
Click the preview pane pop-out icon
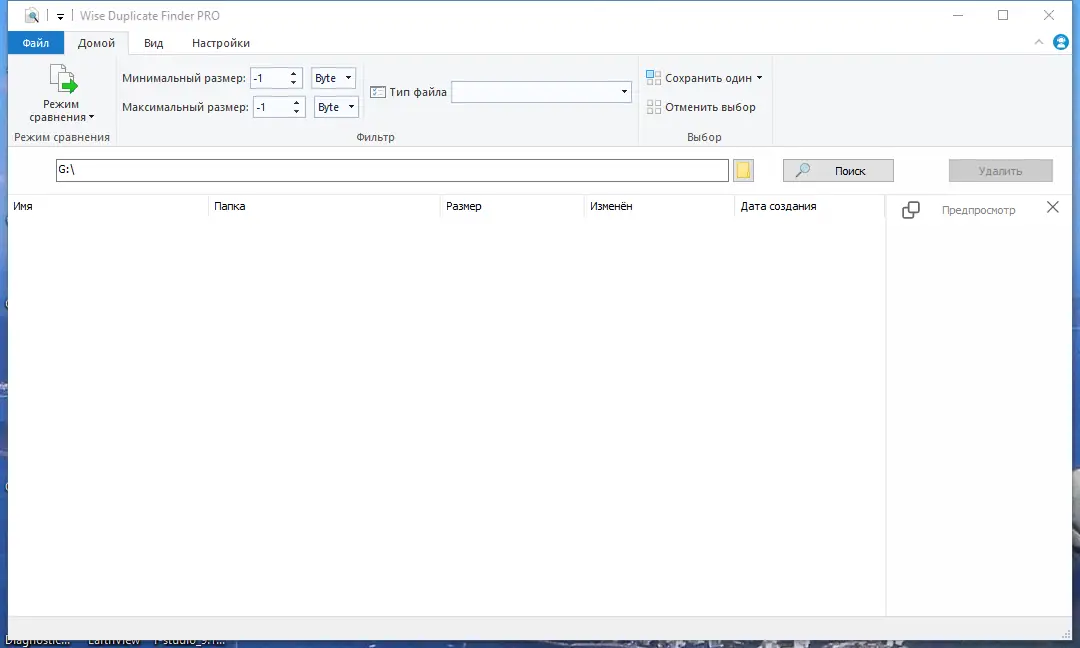[x=911, y=210]
